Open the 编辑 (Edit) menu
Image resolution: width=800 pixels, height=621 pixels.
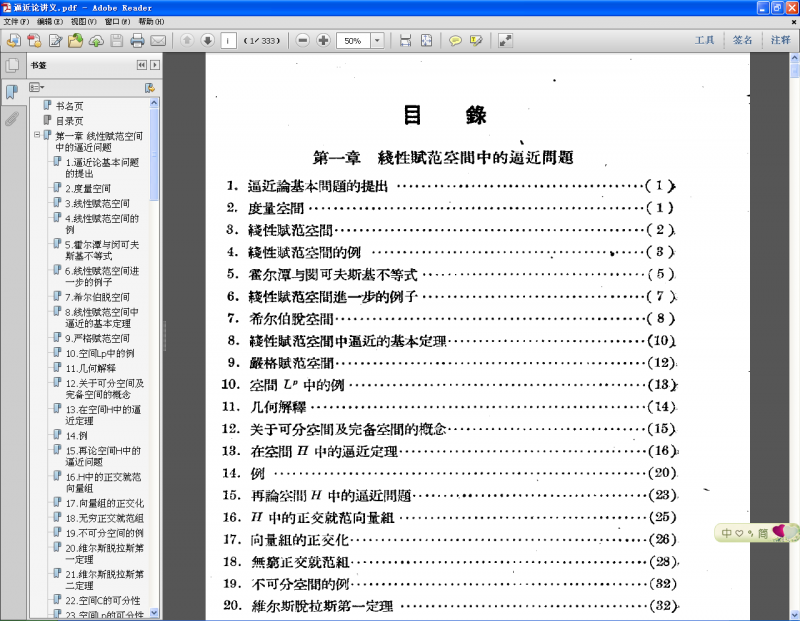pos(50,21)
